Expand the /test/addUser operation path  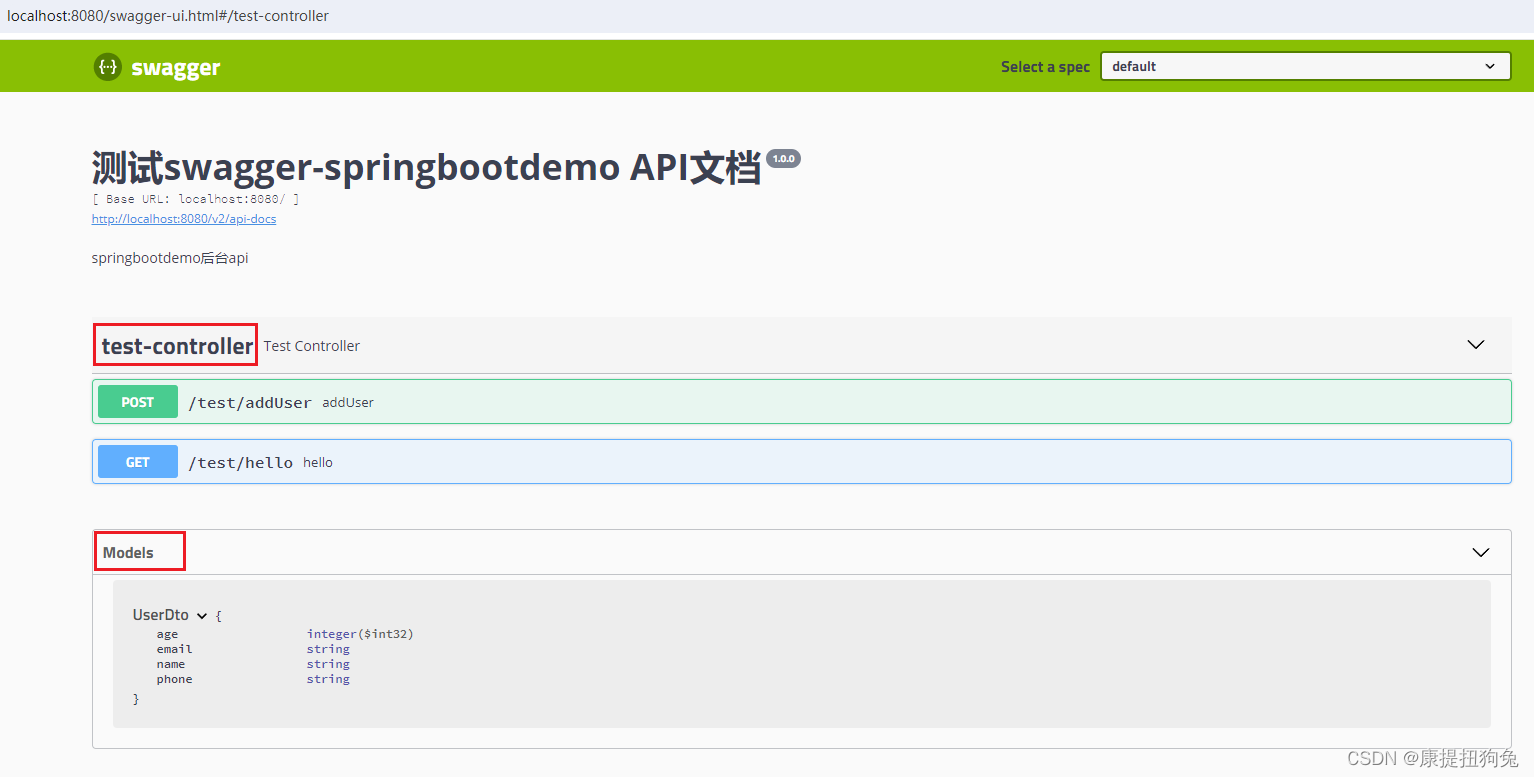coord(250,403)
